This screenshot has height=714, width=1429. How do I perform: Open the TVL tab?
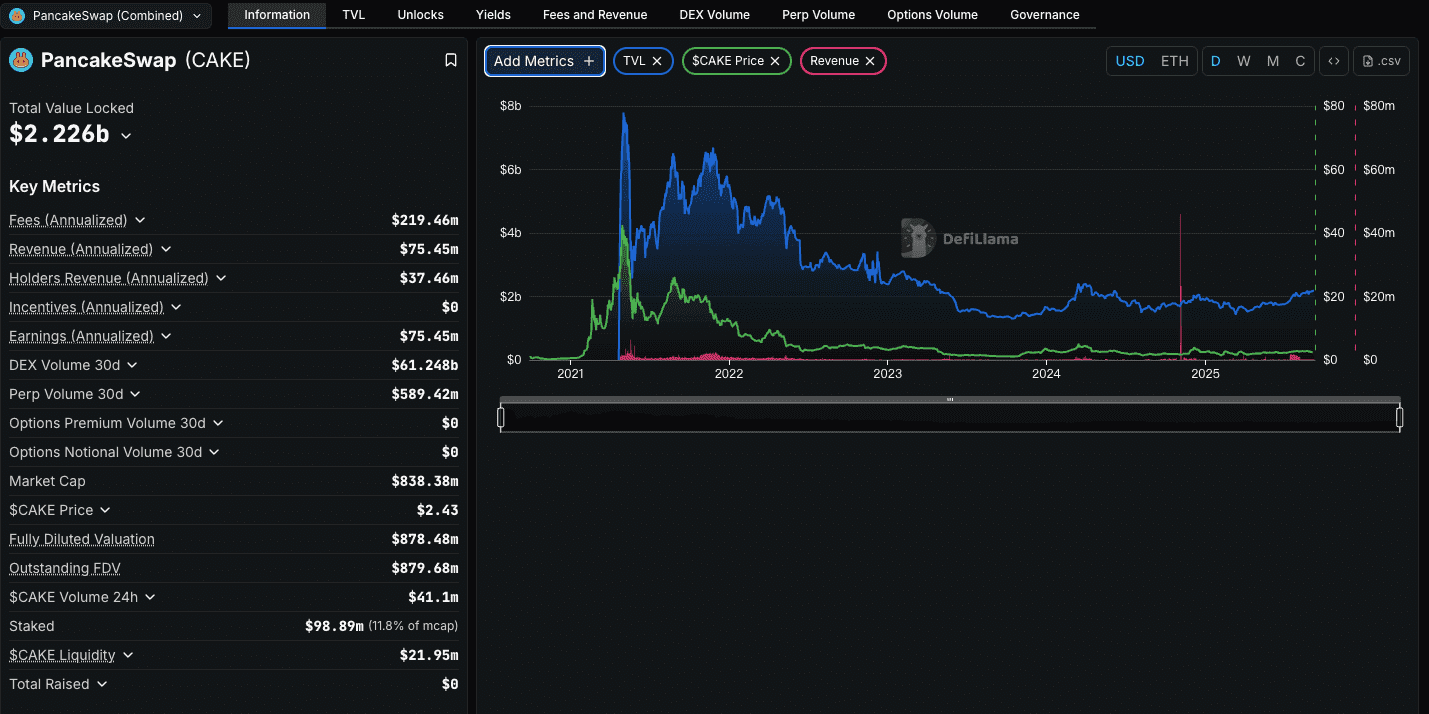(353, 15)
